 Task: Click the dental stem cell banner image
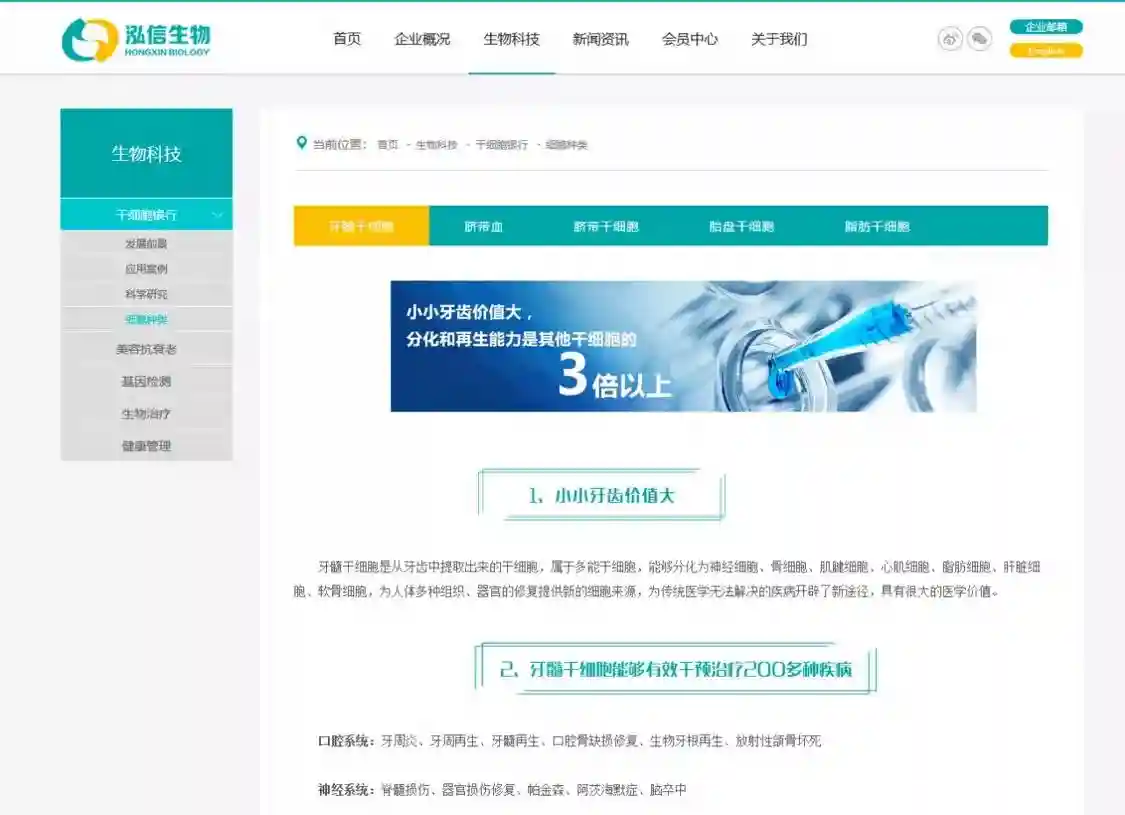tap(683, 346)
